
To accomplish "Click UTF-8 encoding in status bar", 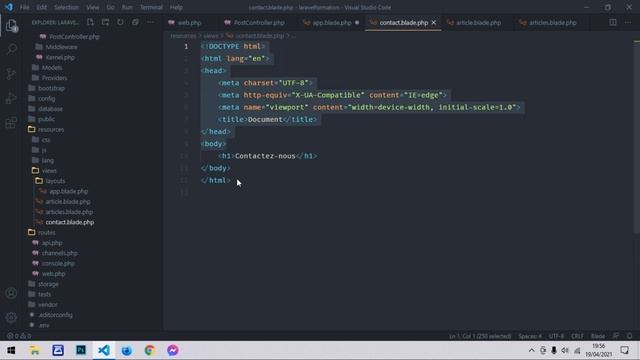I will pos(556,336).
